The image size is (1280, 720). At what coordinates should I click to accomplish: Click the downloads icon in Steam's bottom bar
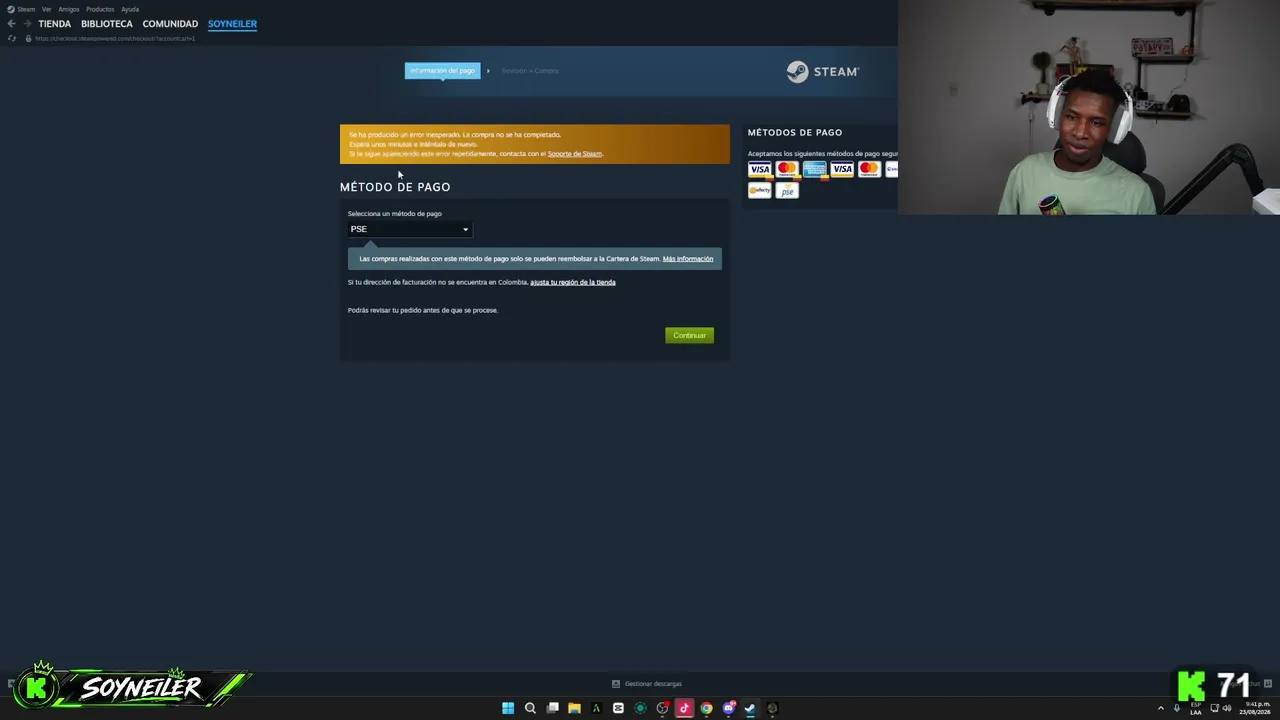(x=616, y=684)
